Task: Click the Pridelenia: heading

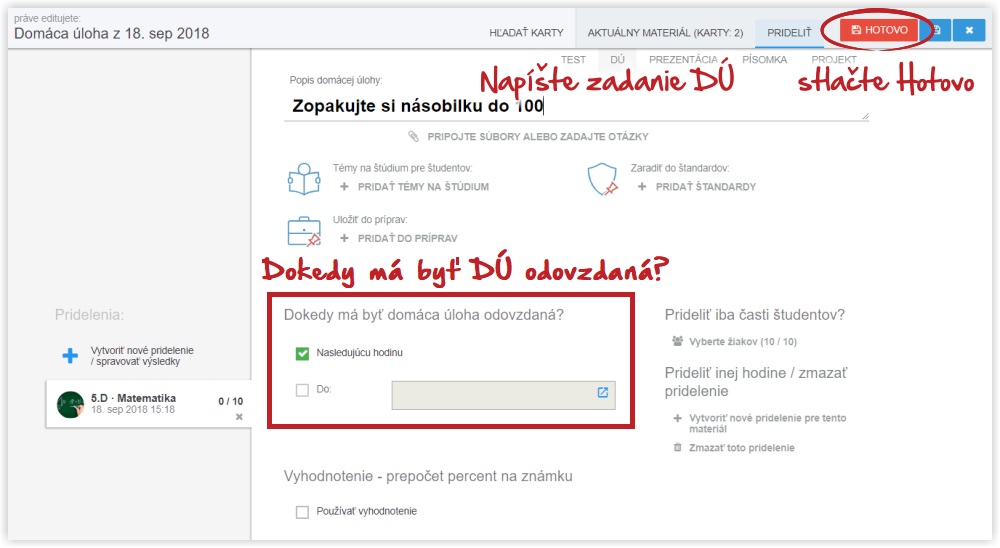Action: (89, 315)
